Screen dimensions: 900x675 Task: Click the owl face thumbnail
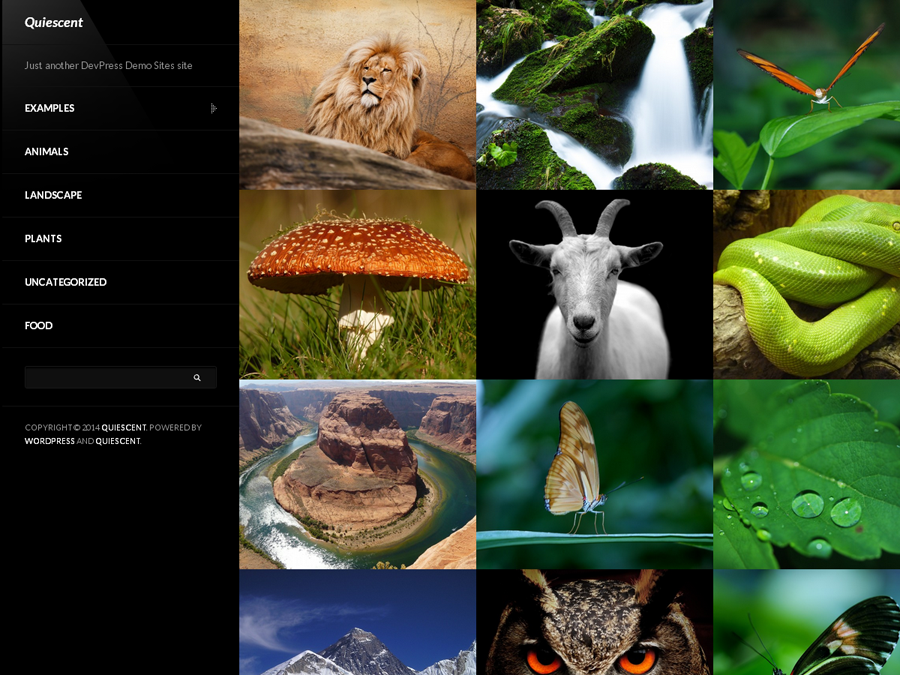[x=594, y=623]
